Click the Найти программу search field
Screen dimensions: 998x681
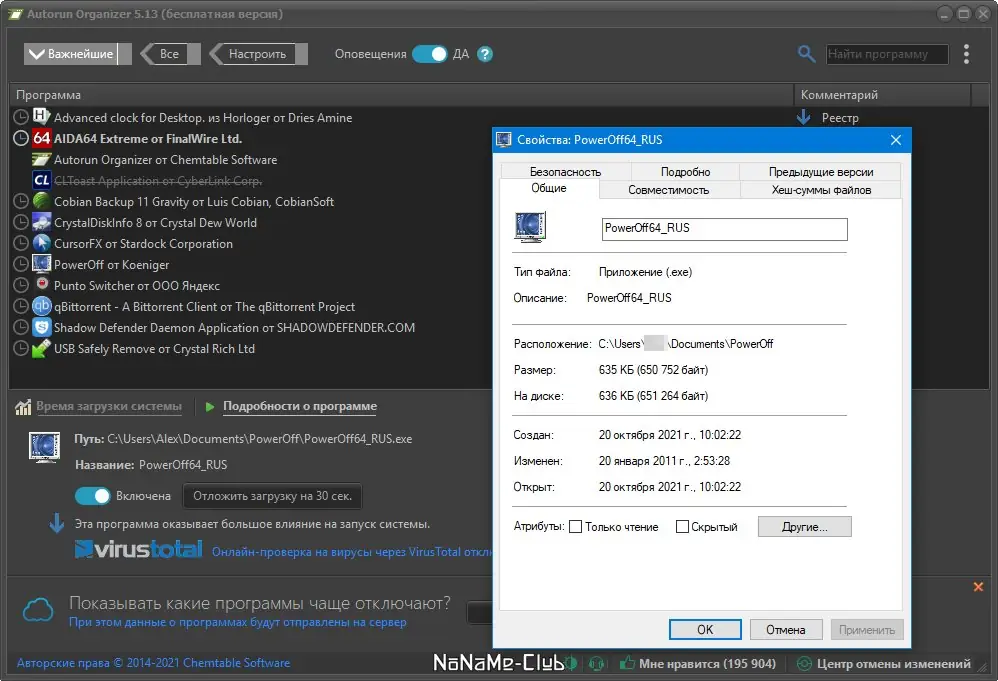[x=887, y=54]
